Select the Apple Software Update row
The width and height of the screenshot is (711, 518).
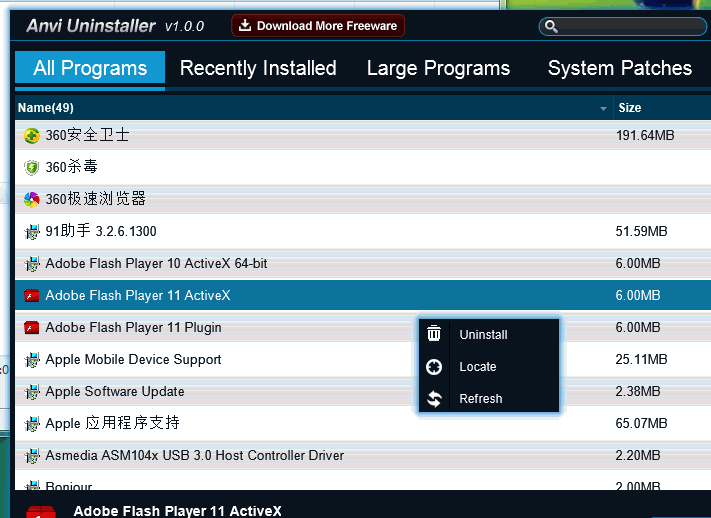coord(115,391)
